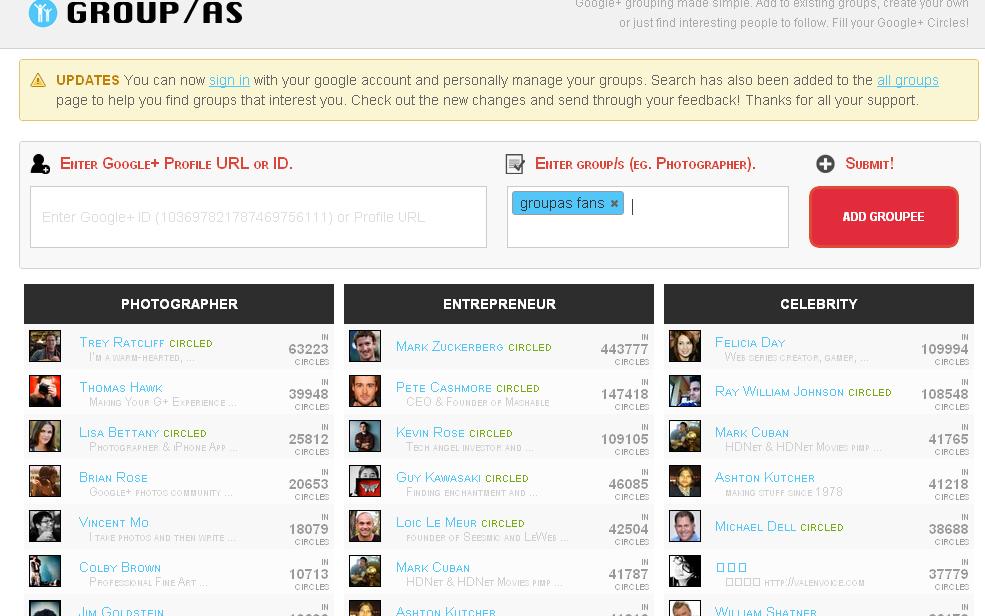Click the Group/As logo icon
Screen dimensions: 985x616
click(43, 13)
